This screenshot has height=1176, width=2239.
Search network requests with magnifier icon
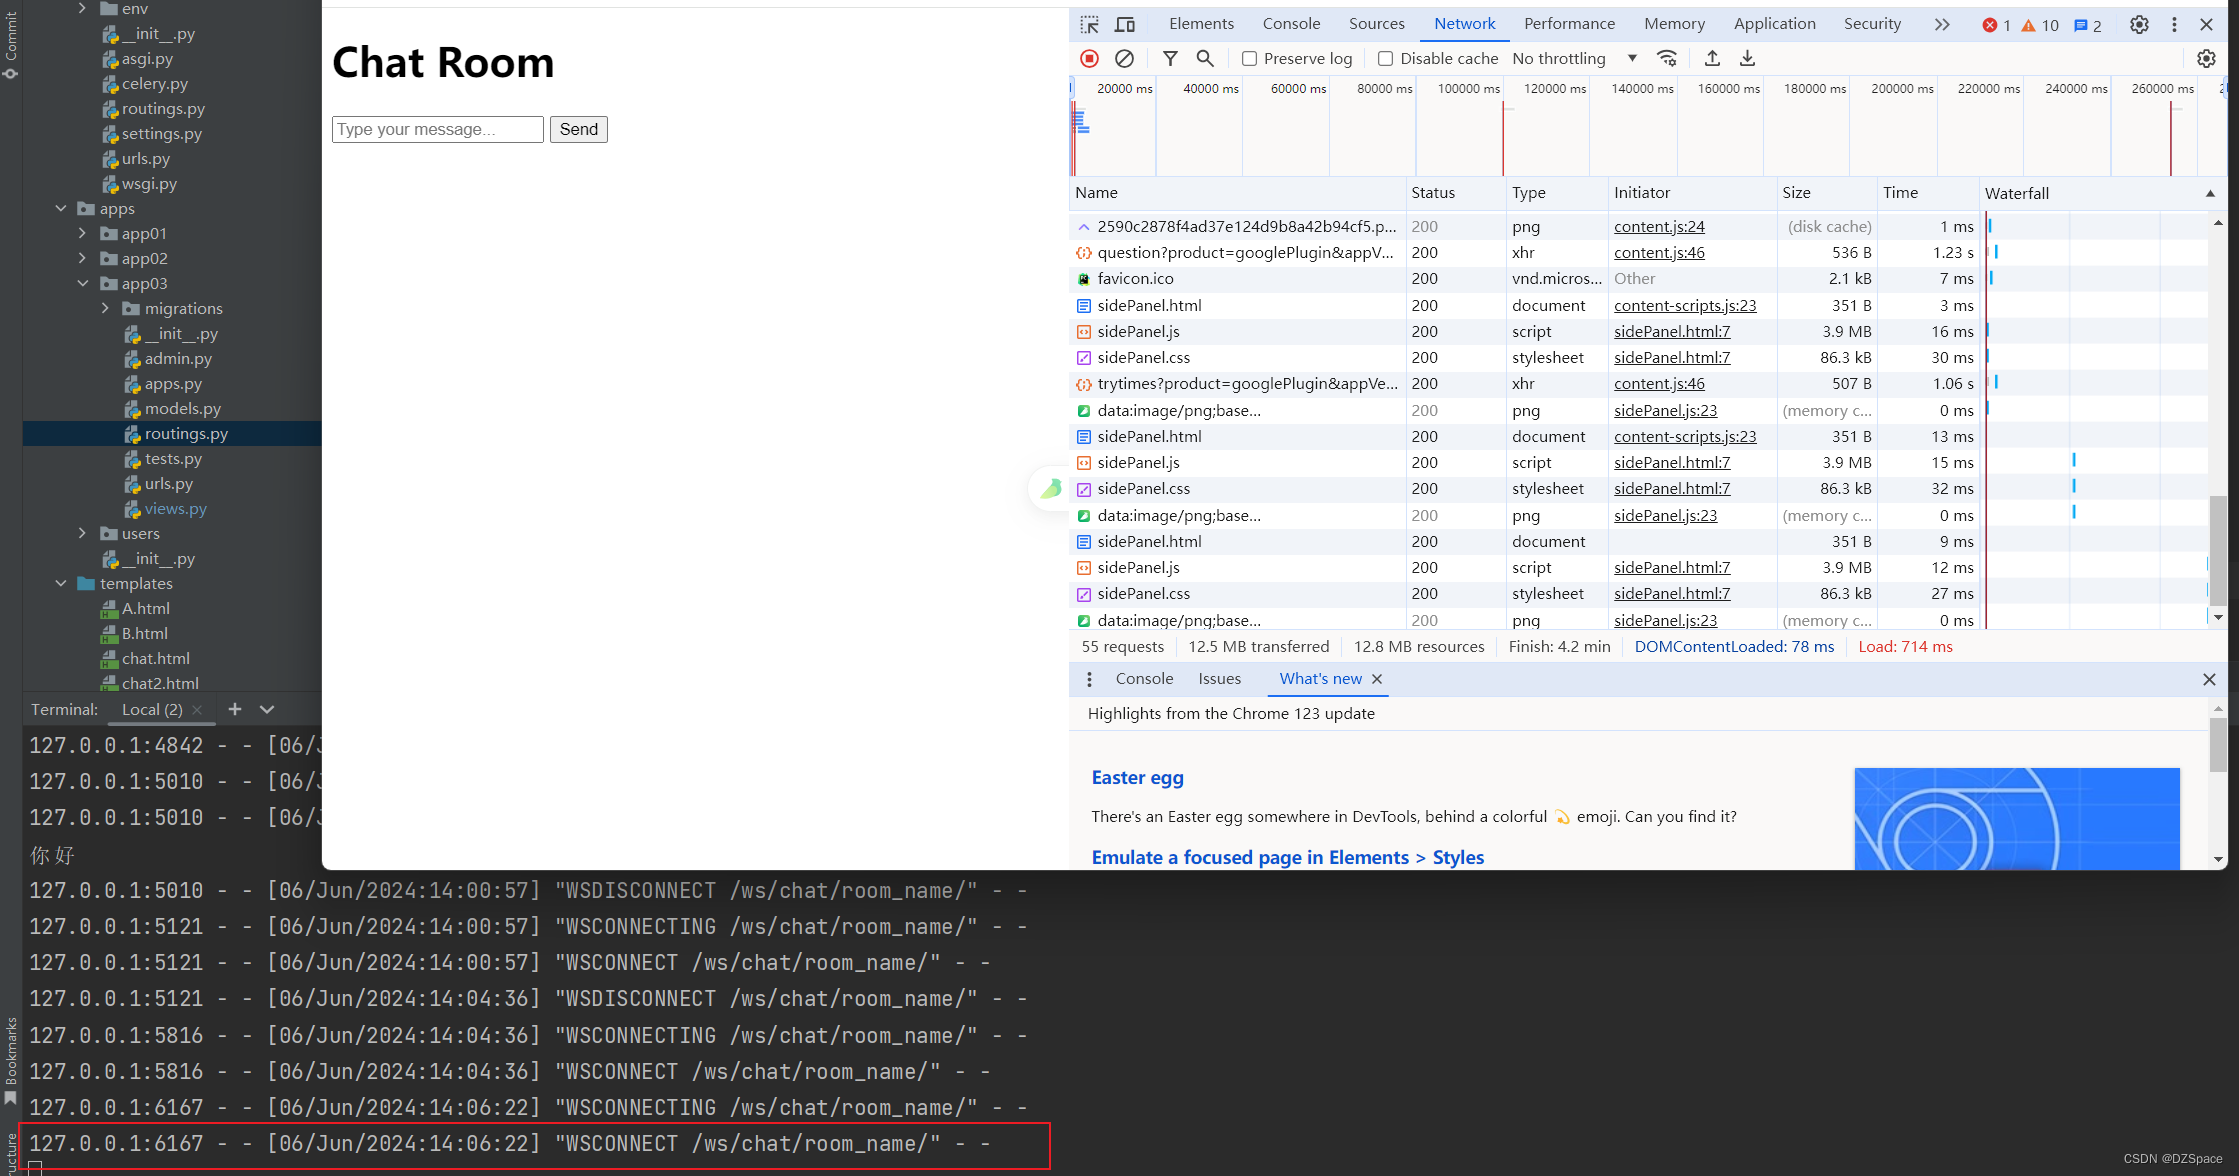(x=1204, y=58)
